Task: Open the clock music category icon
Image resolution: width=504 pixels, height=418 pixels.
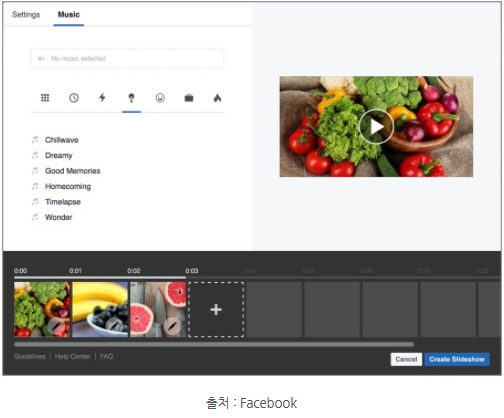Action: pos(74,98)
